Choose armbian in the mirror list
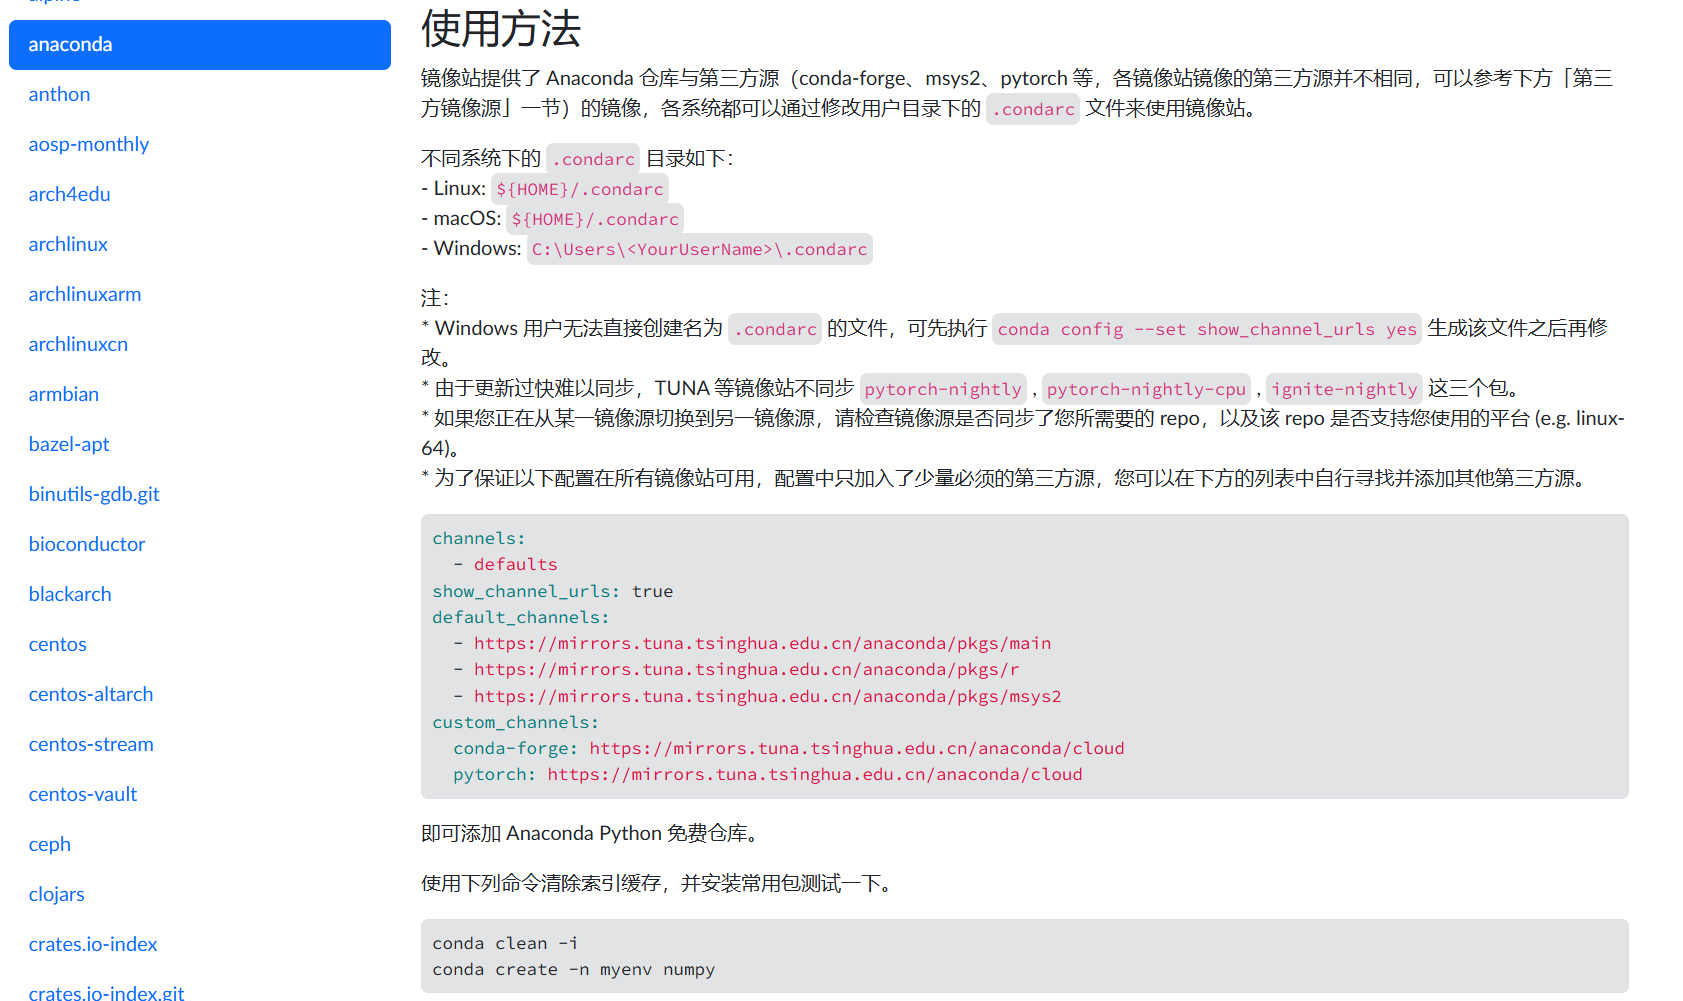The width and height of the screenshot is (1683, 1001). pos(63,395)
